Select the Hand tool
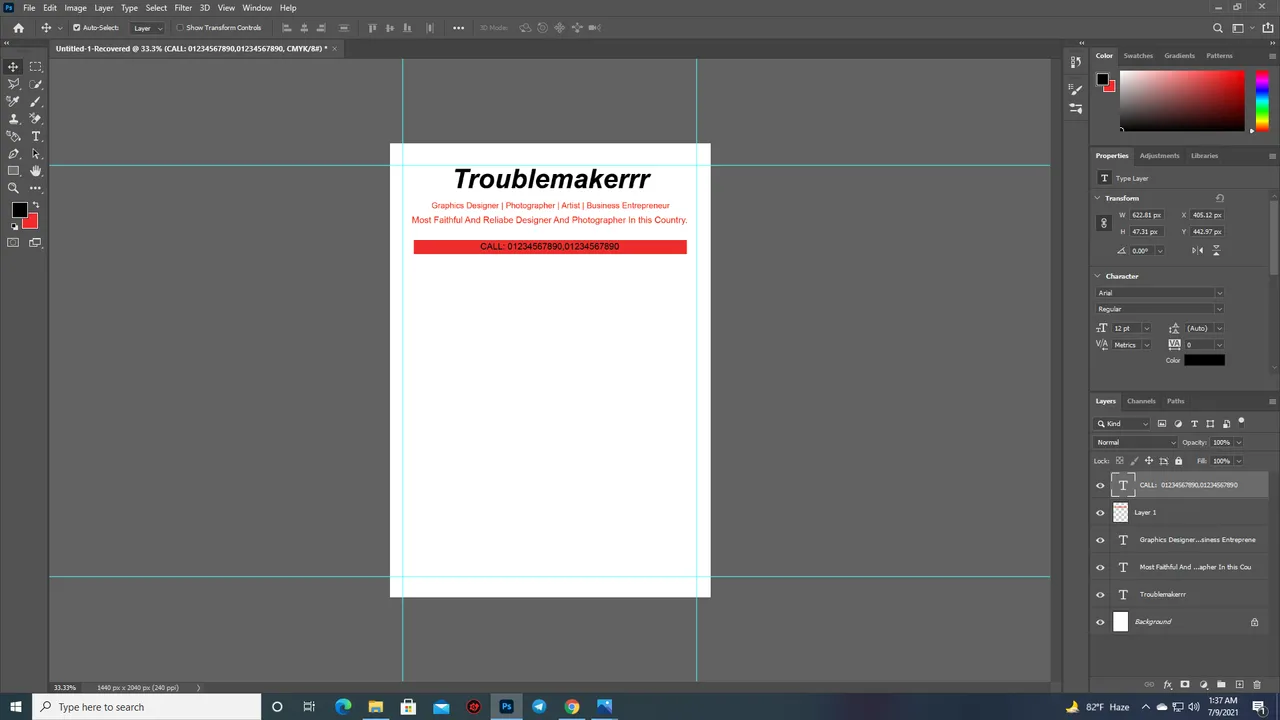 [x=36, y=171]
